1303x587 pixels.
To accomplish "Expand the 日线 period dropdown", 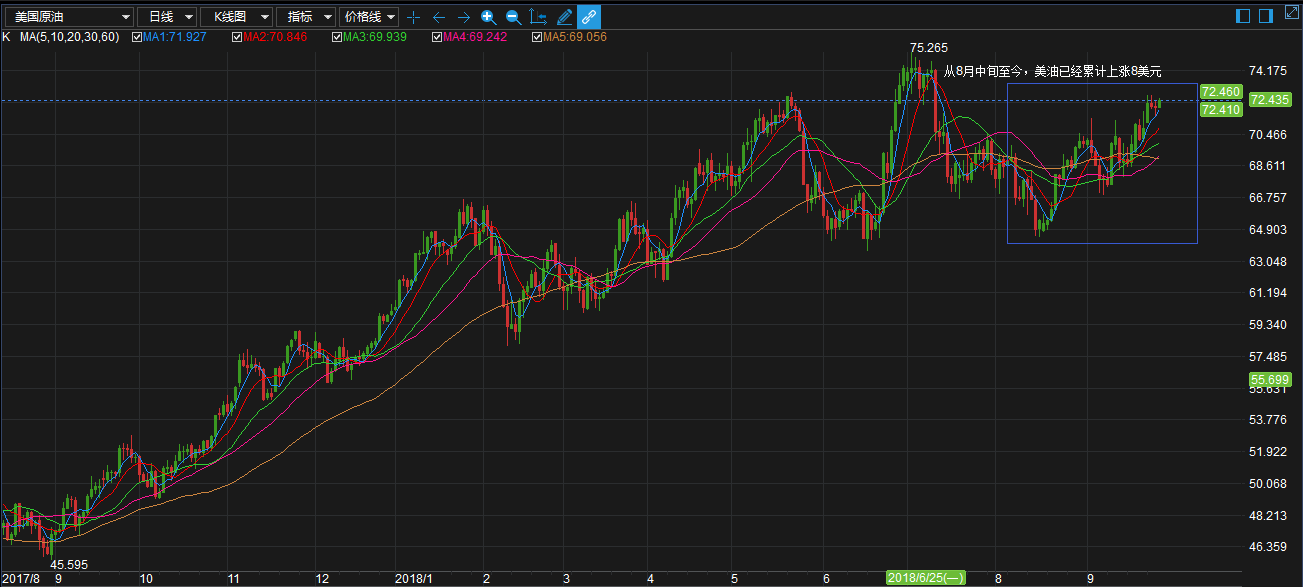I will pos(166,17).
